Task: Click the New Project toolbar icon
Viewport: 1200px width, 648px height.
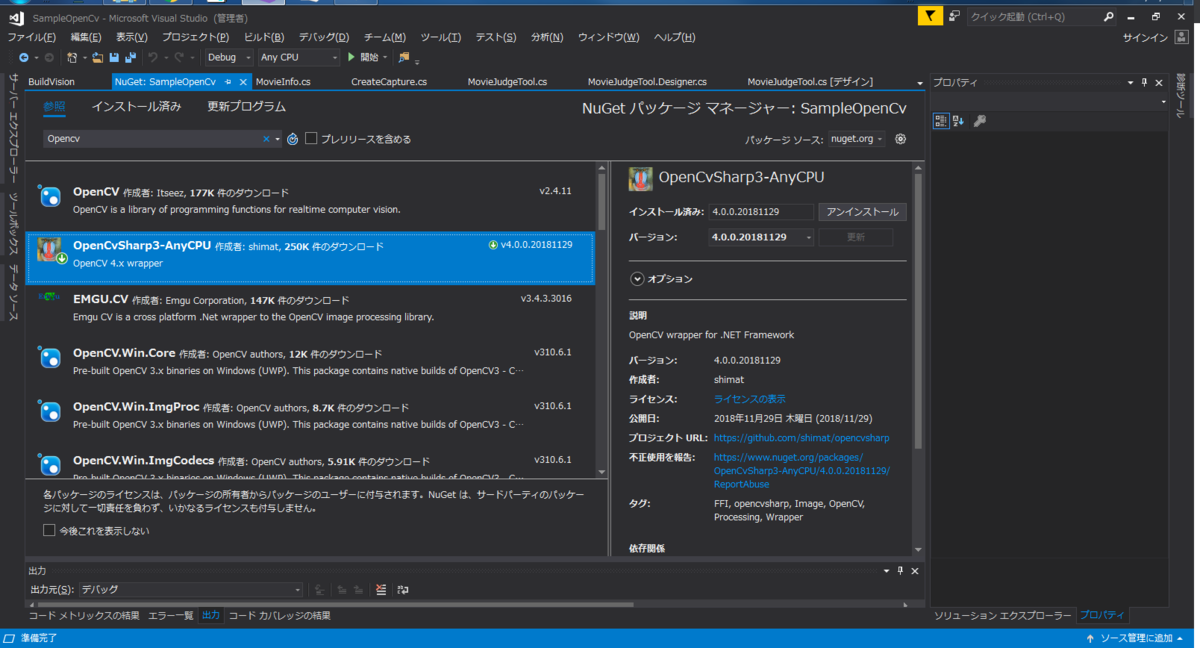Action: pos(72,57)
